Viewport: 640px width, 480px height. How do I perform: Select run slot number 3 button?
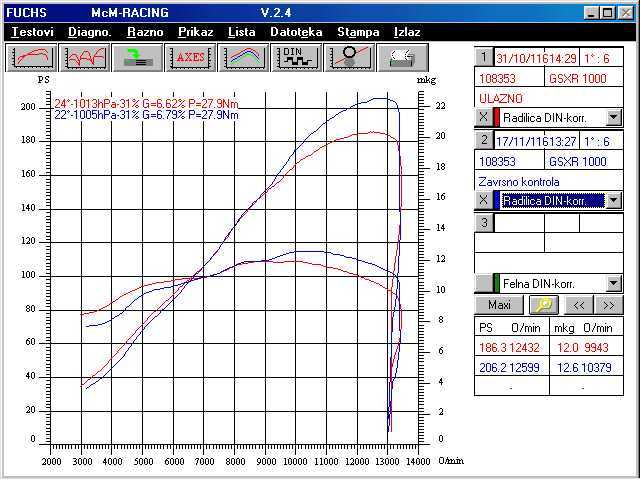(484, 223)
